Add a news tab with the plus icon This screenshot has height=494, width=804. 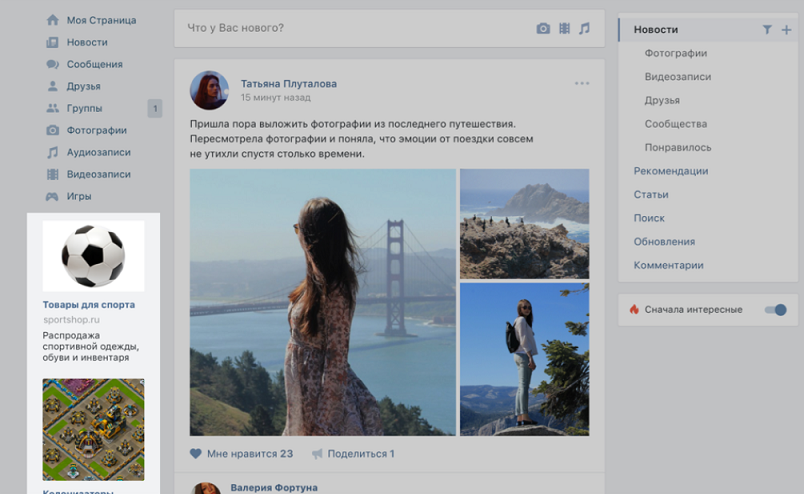[786, 30]
